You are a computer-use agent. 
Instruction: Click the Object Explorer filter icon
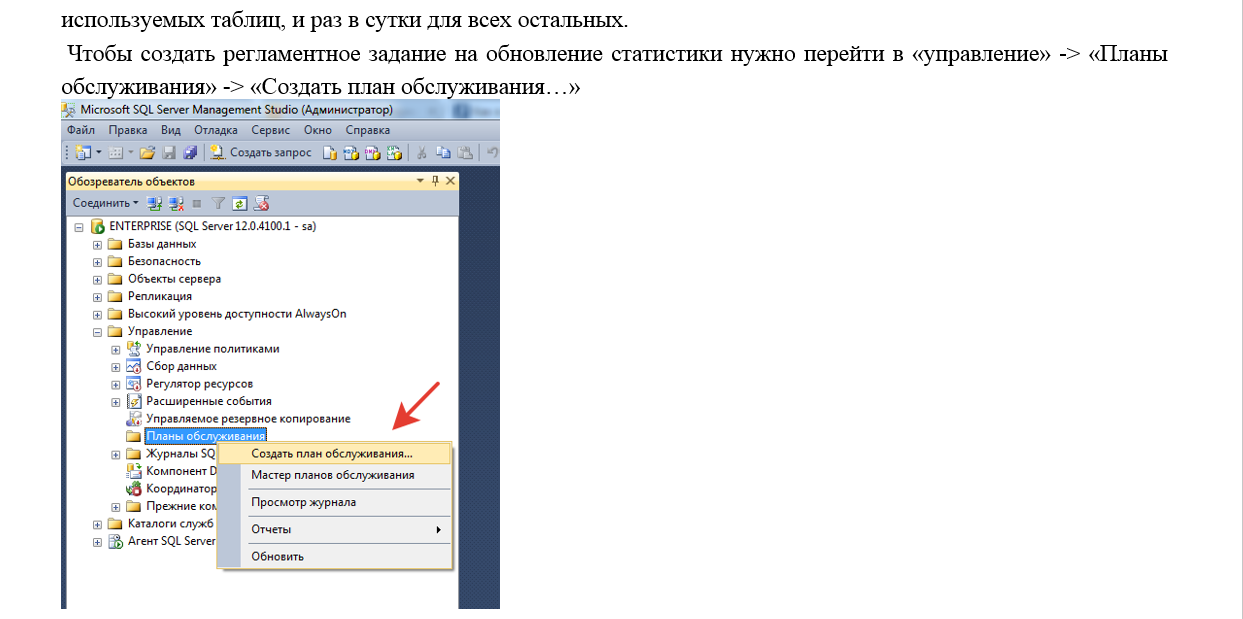(219, 203)
